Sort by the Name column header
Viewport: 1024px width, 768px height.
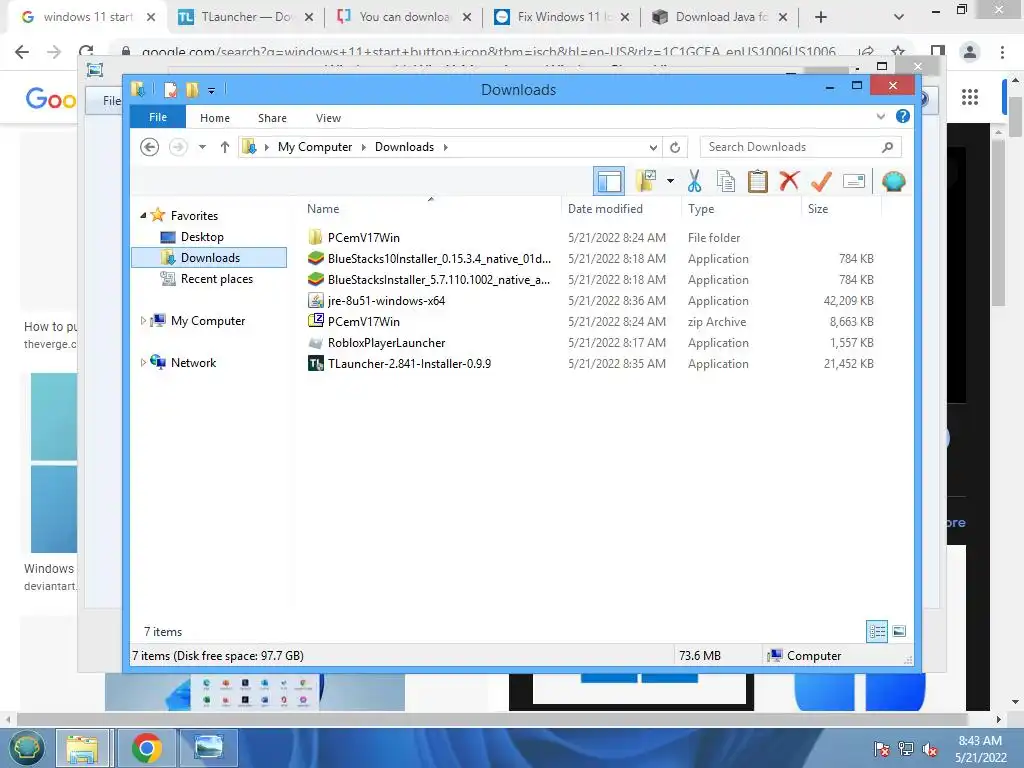tap(323, 208)
